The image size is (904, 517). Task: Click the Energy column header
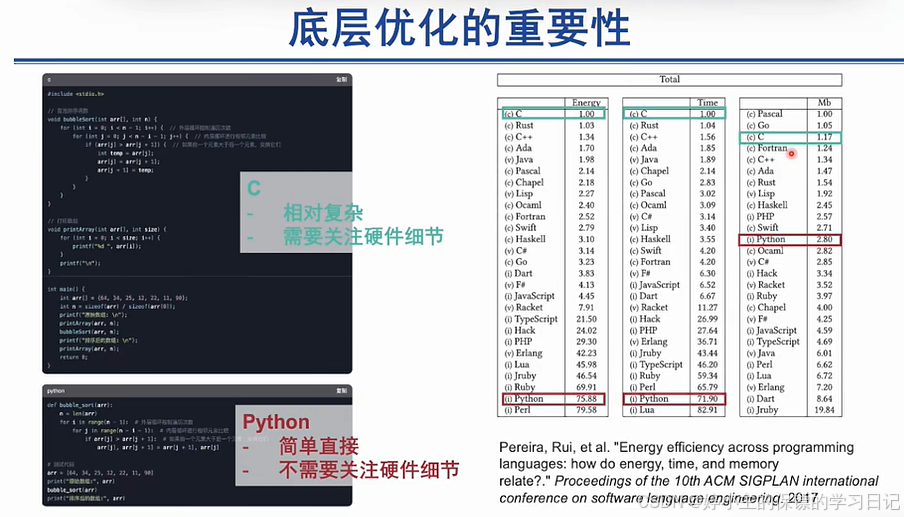click(586, 103)
